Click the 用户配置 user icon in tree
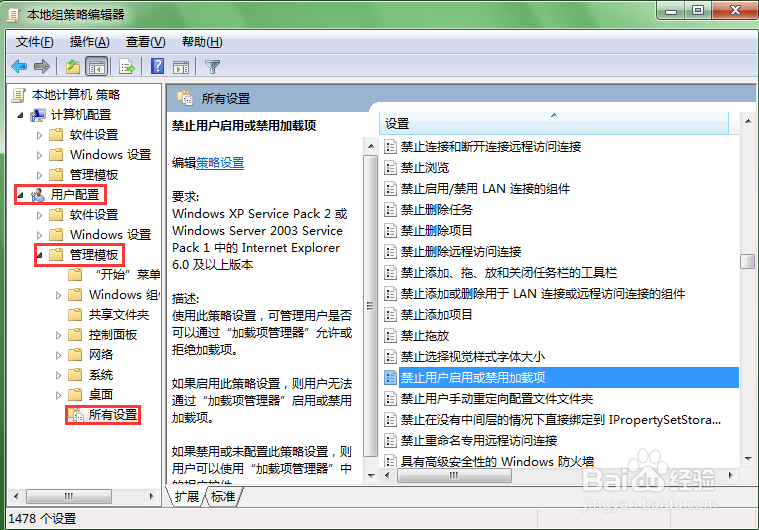 click(38, 195)
